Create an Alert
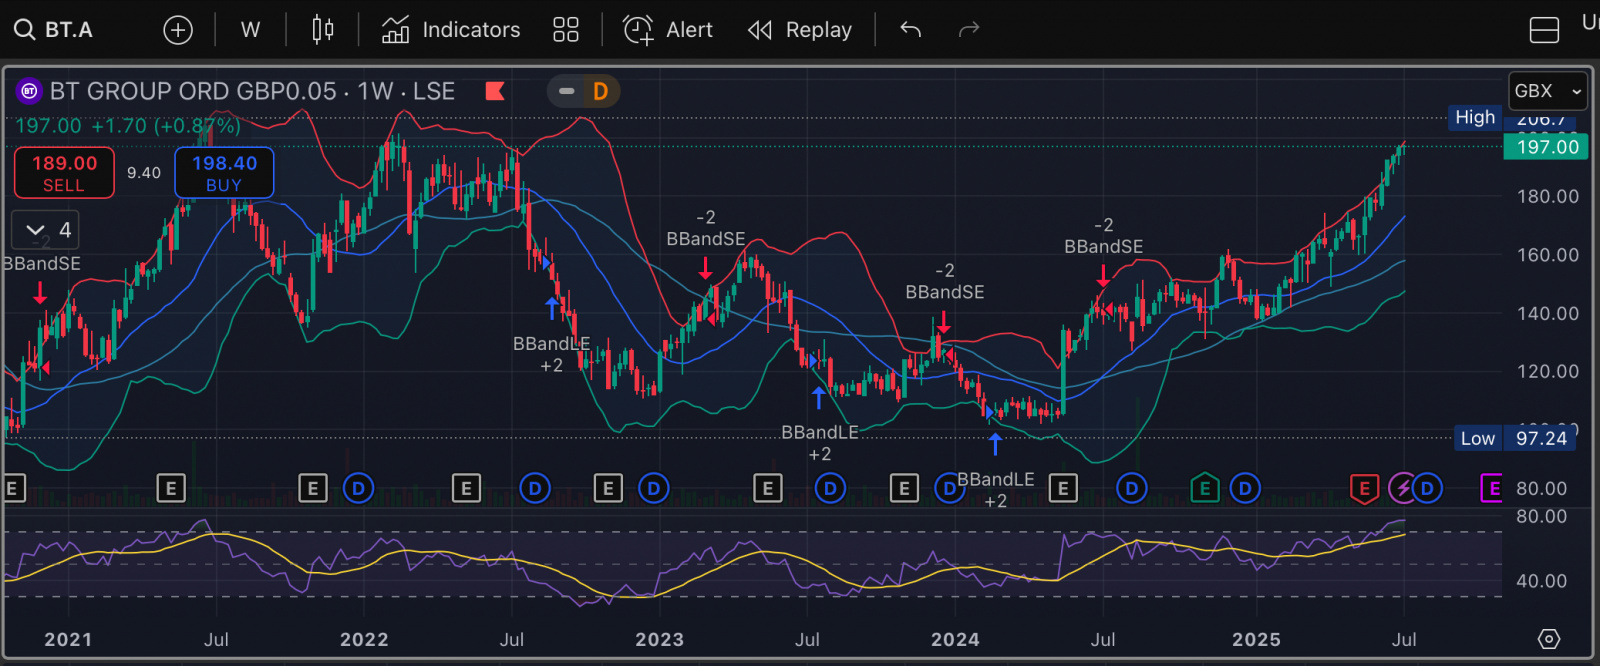 click(x=668, y=30)
